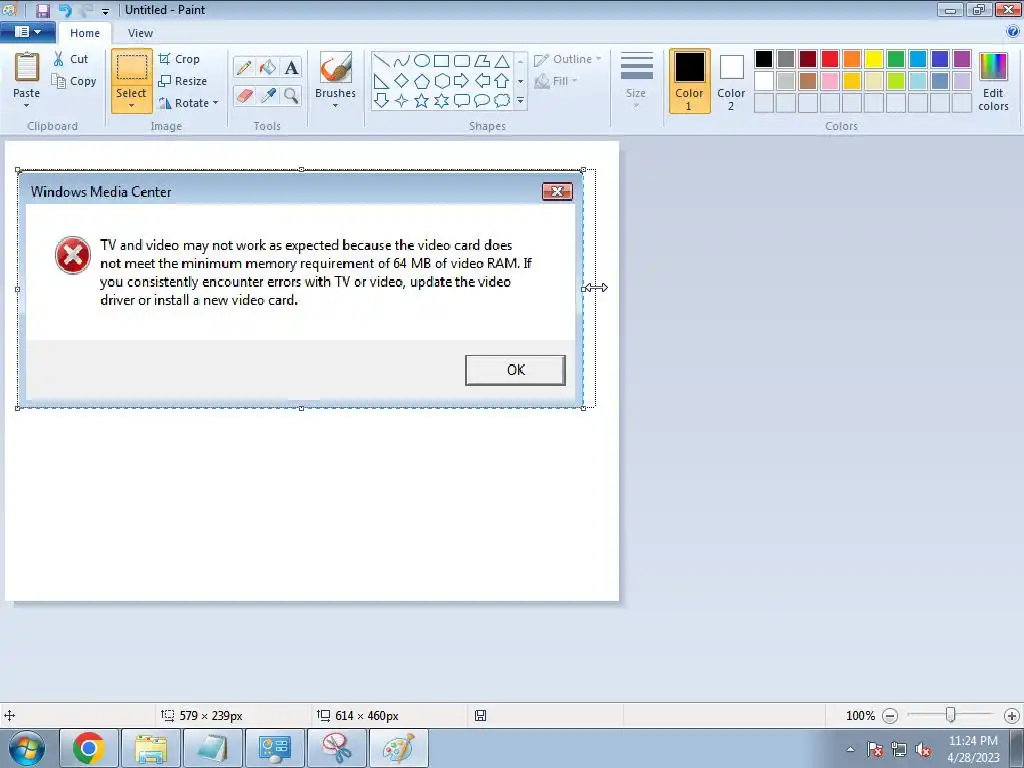Screen dimensions: 1024x768
Task: Choose the Five-point star shape
Action: coord(422,101)
